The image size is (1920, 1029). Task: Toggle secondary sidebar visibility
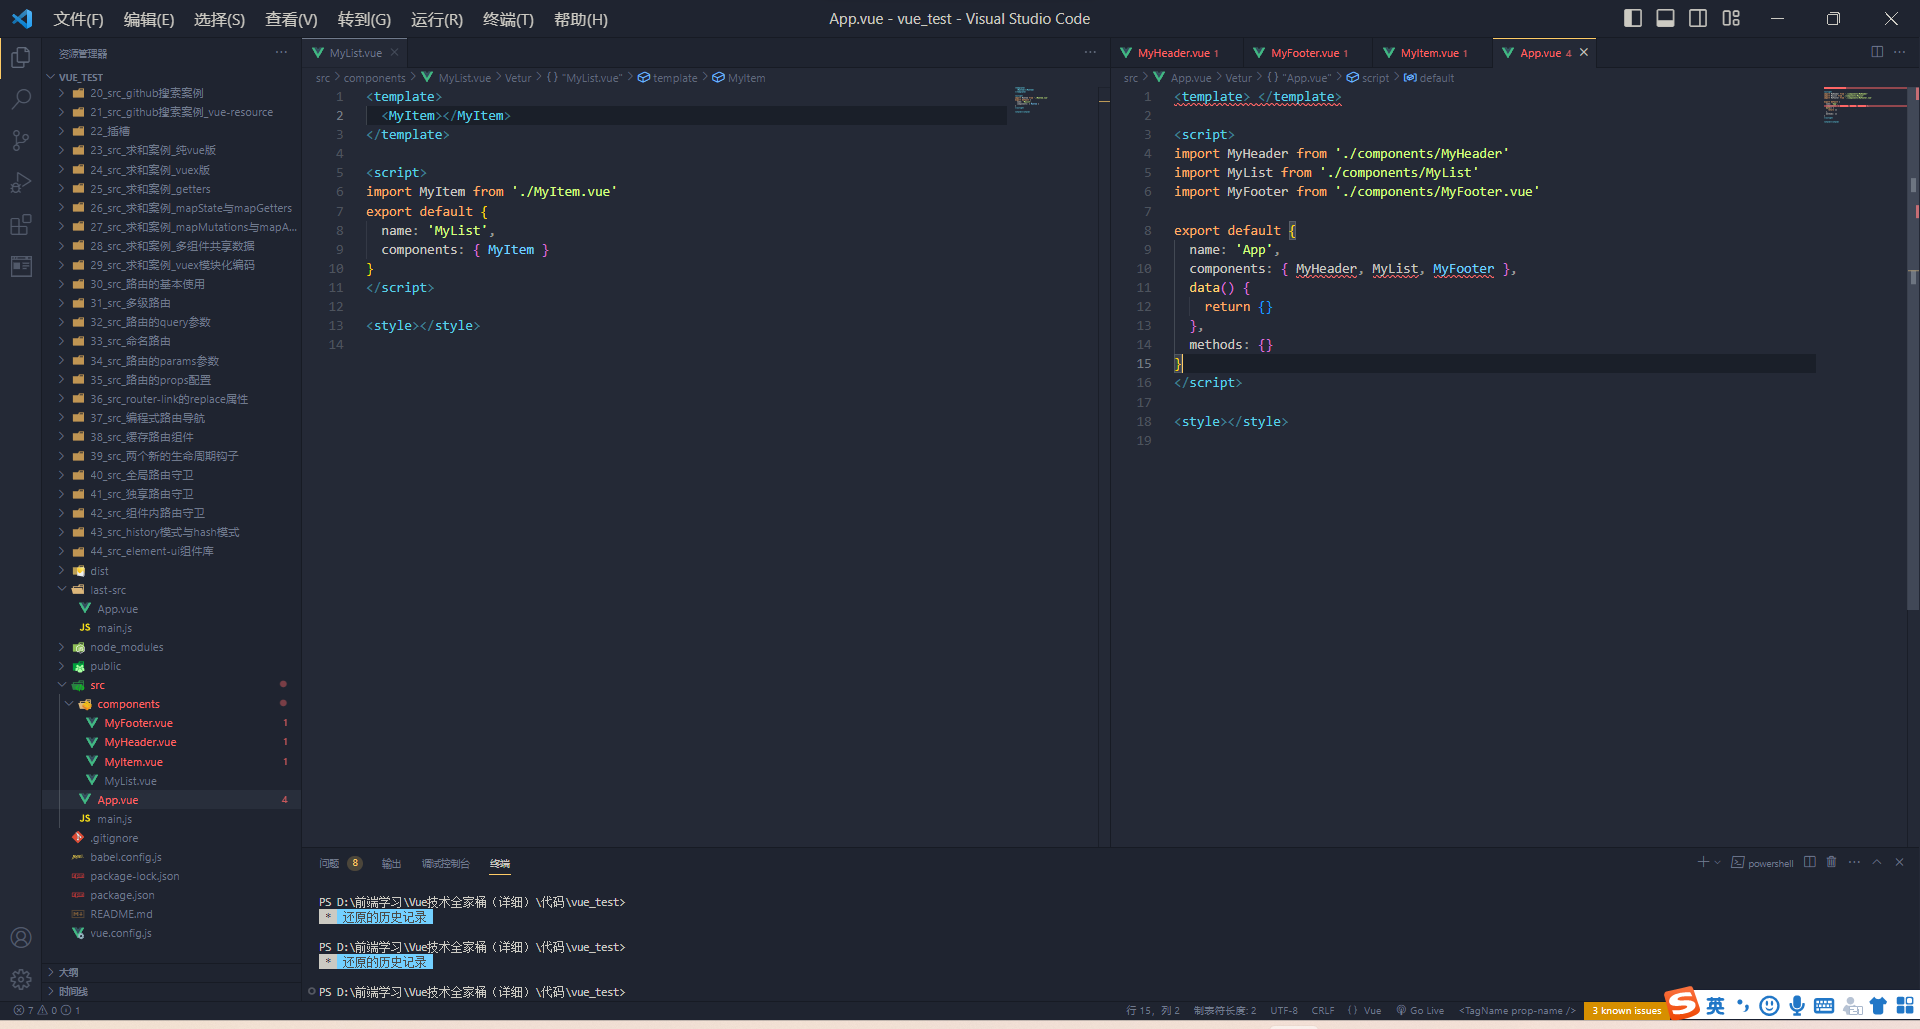click(1698, 18)
